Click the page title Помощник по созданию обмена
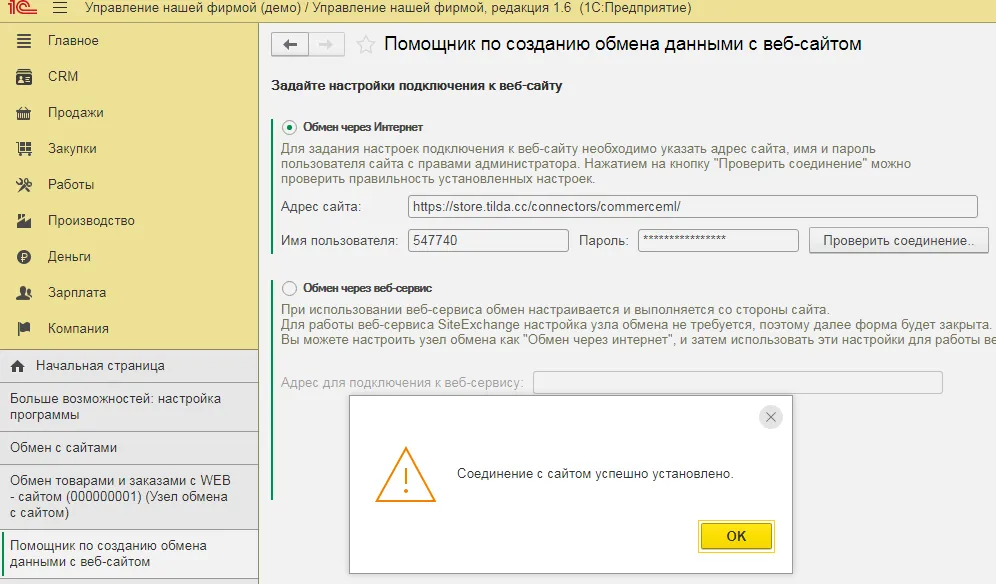 point(622,44)
